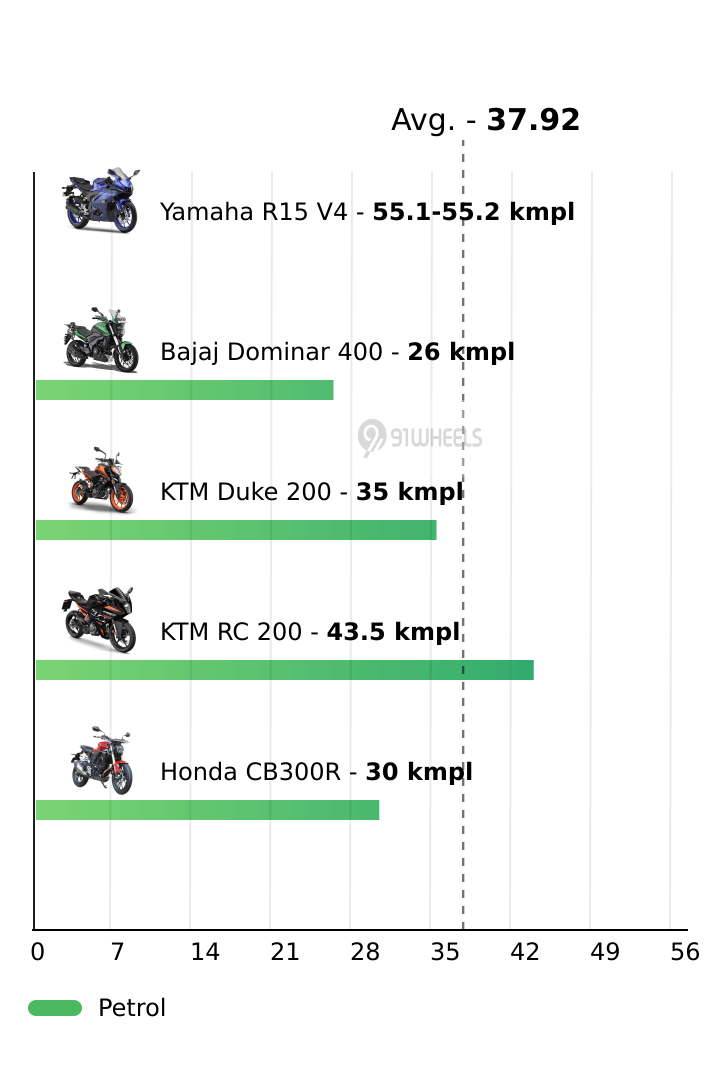
Task: Click the KTM RC 200 bike image
Action: click(x=100, y=621)
